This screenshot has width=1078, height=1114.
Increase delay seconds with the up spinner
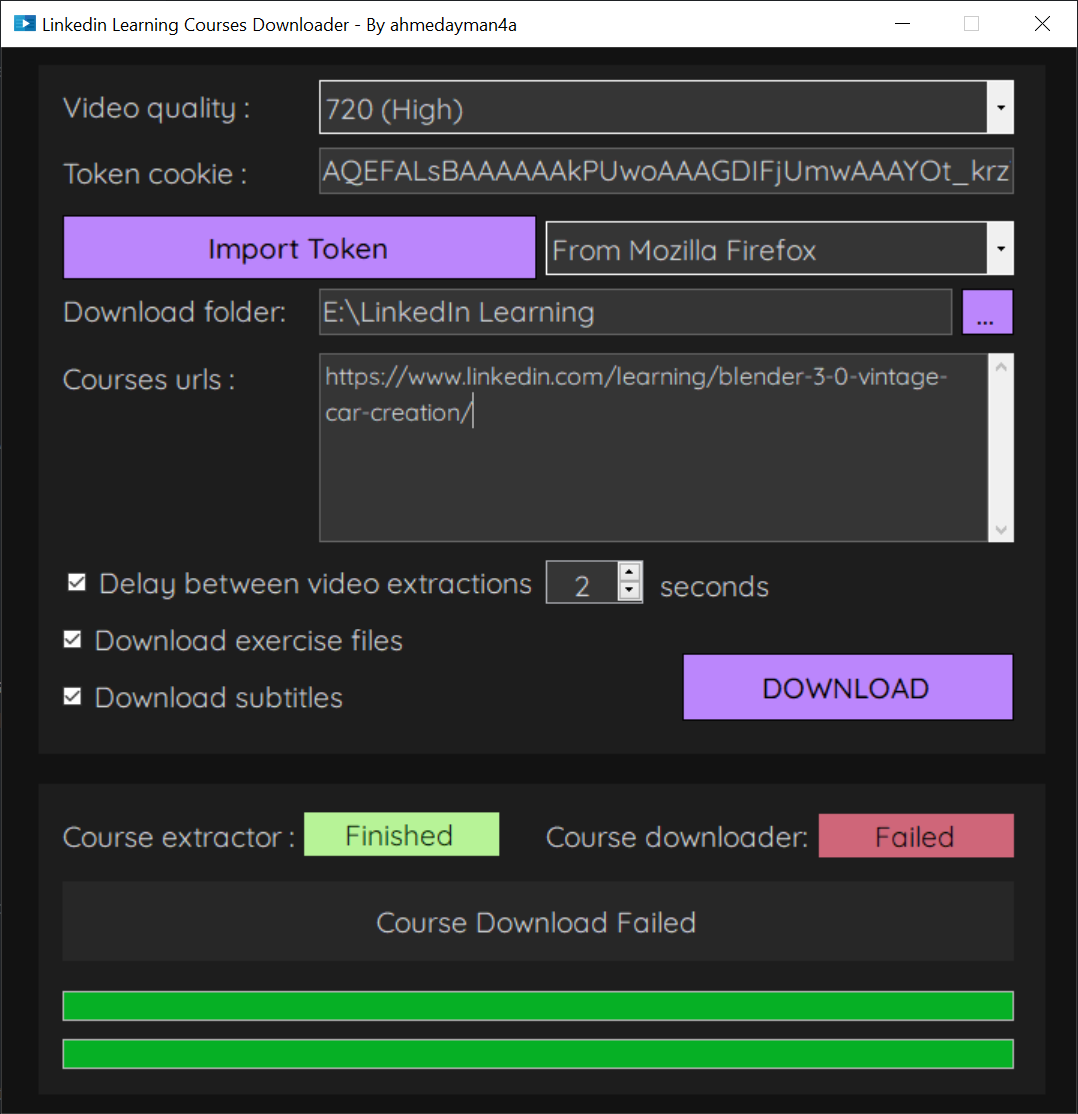coord(630,572)
